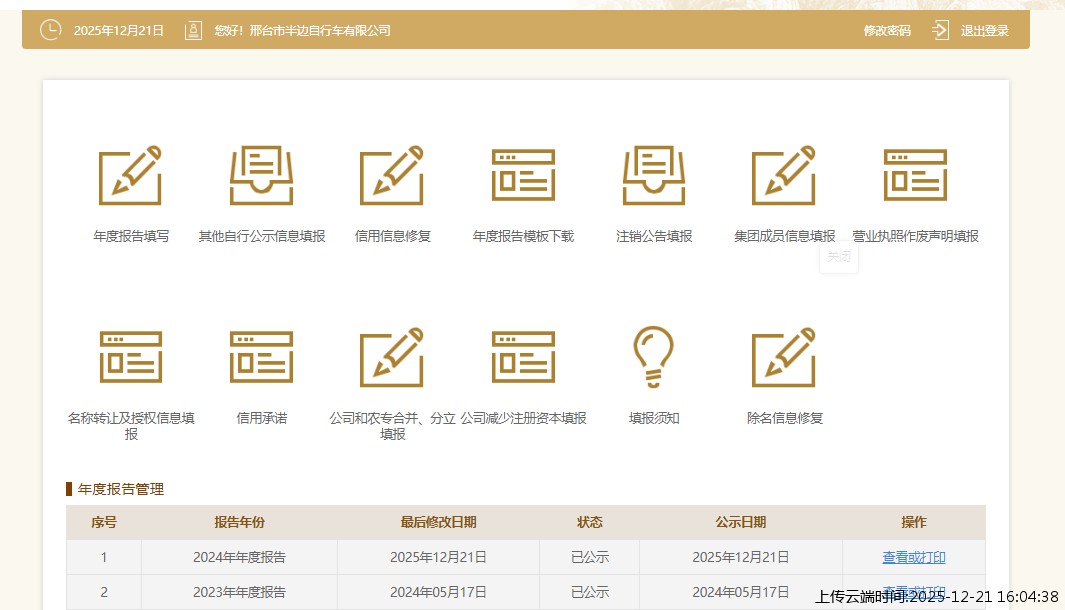Open the 信用信息修复 pencil icon
1065x610 pixels.
click(392, 176)
